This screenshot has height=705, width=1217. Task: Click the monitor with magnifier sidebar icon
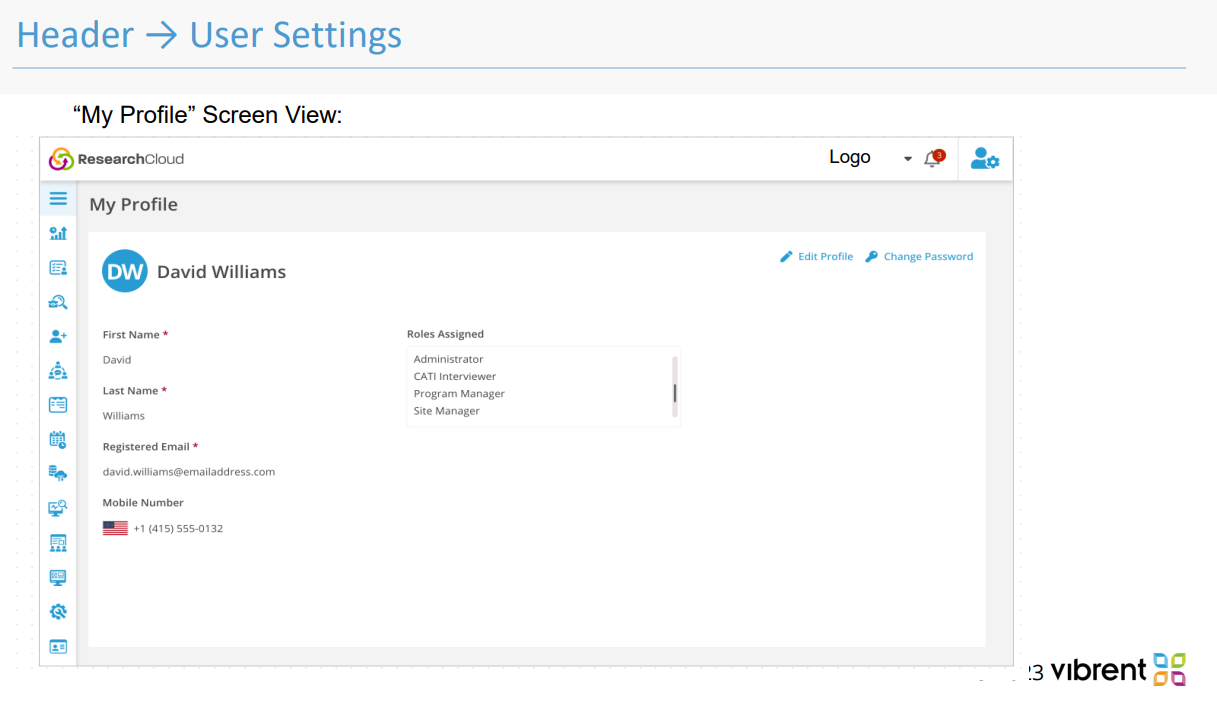(x=58, y=508)
